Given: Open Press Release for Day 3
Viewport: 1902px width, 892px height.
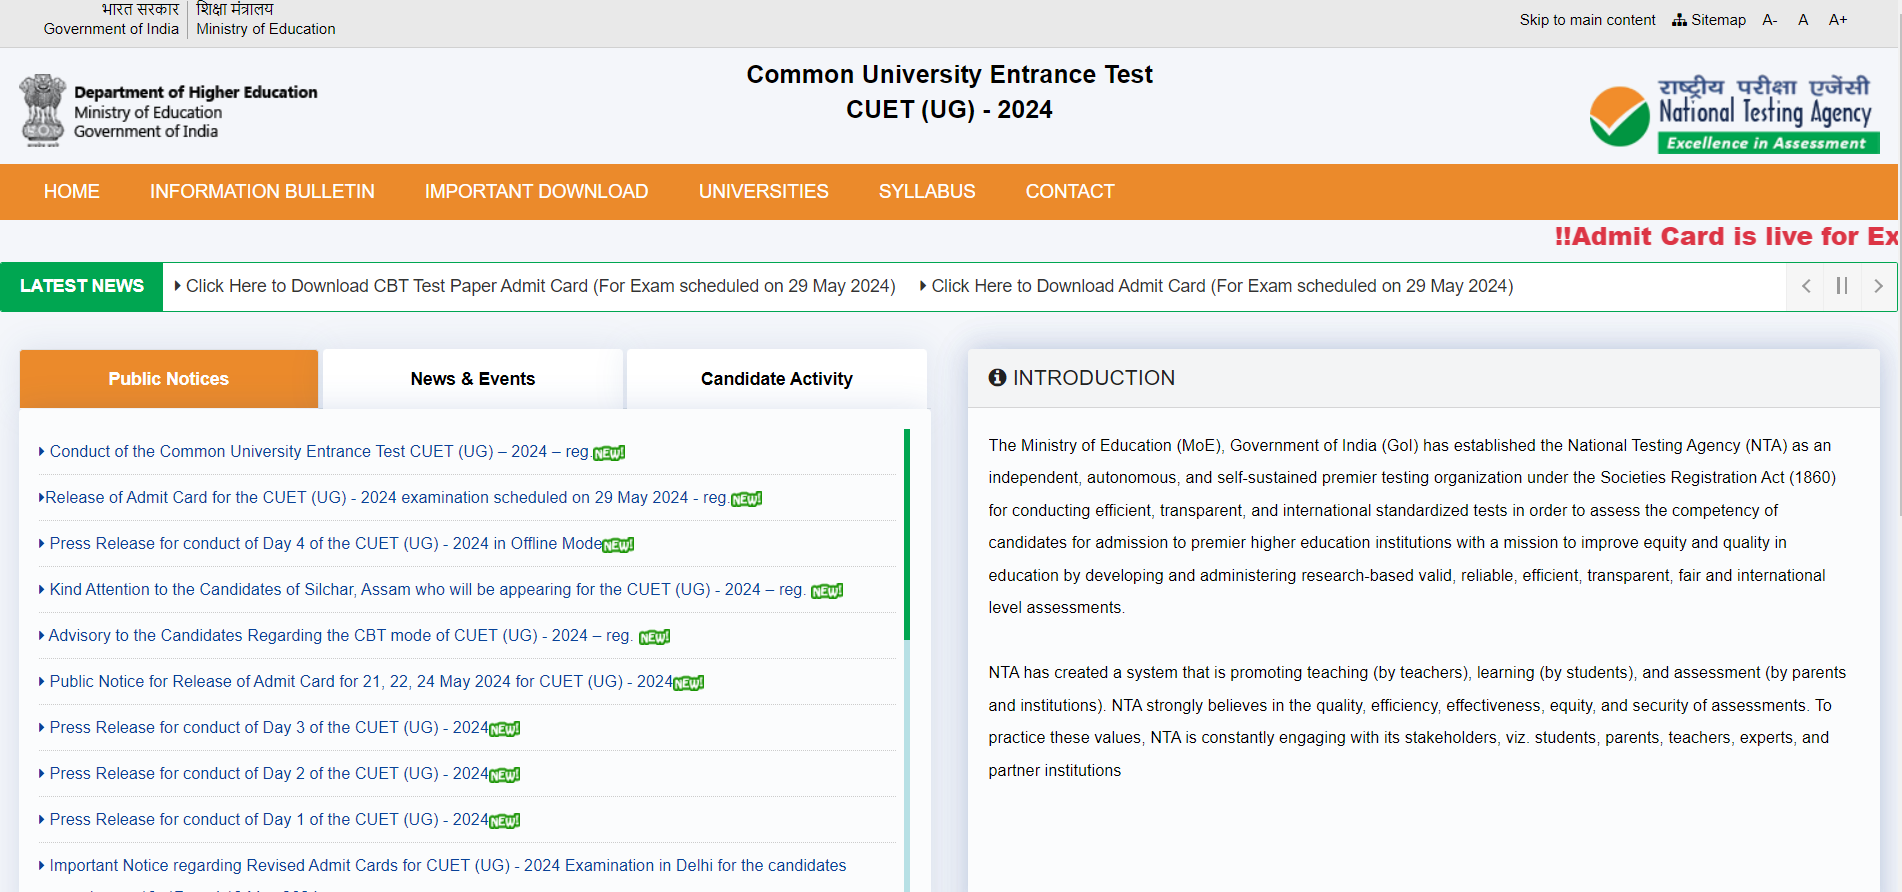Looking at the screenshot, I should (269, 728).
